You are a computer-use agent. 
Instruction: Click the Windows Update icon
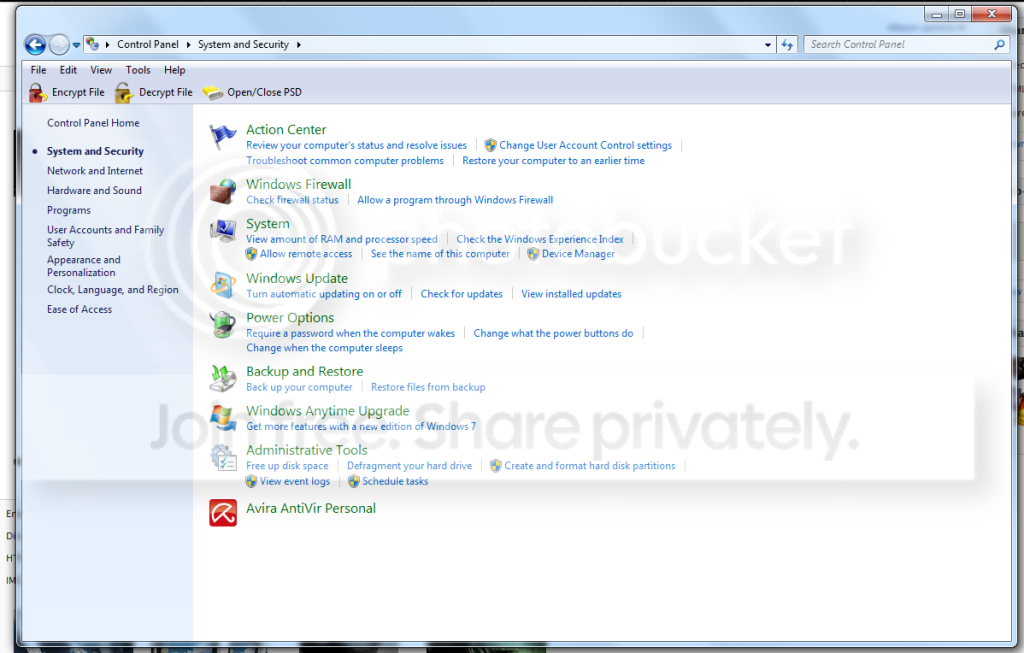pyautogui.click(x=223, y=285)
